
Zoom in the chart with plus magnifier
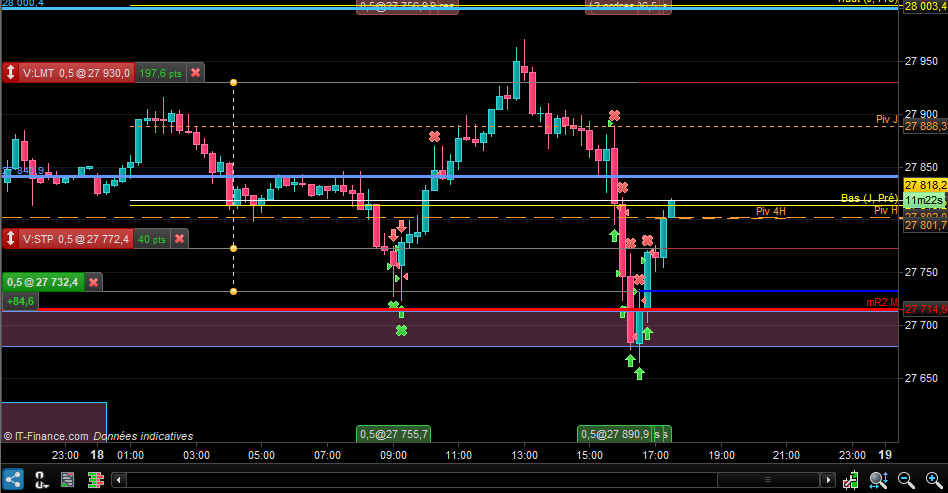point(933,480)
